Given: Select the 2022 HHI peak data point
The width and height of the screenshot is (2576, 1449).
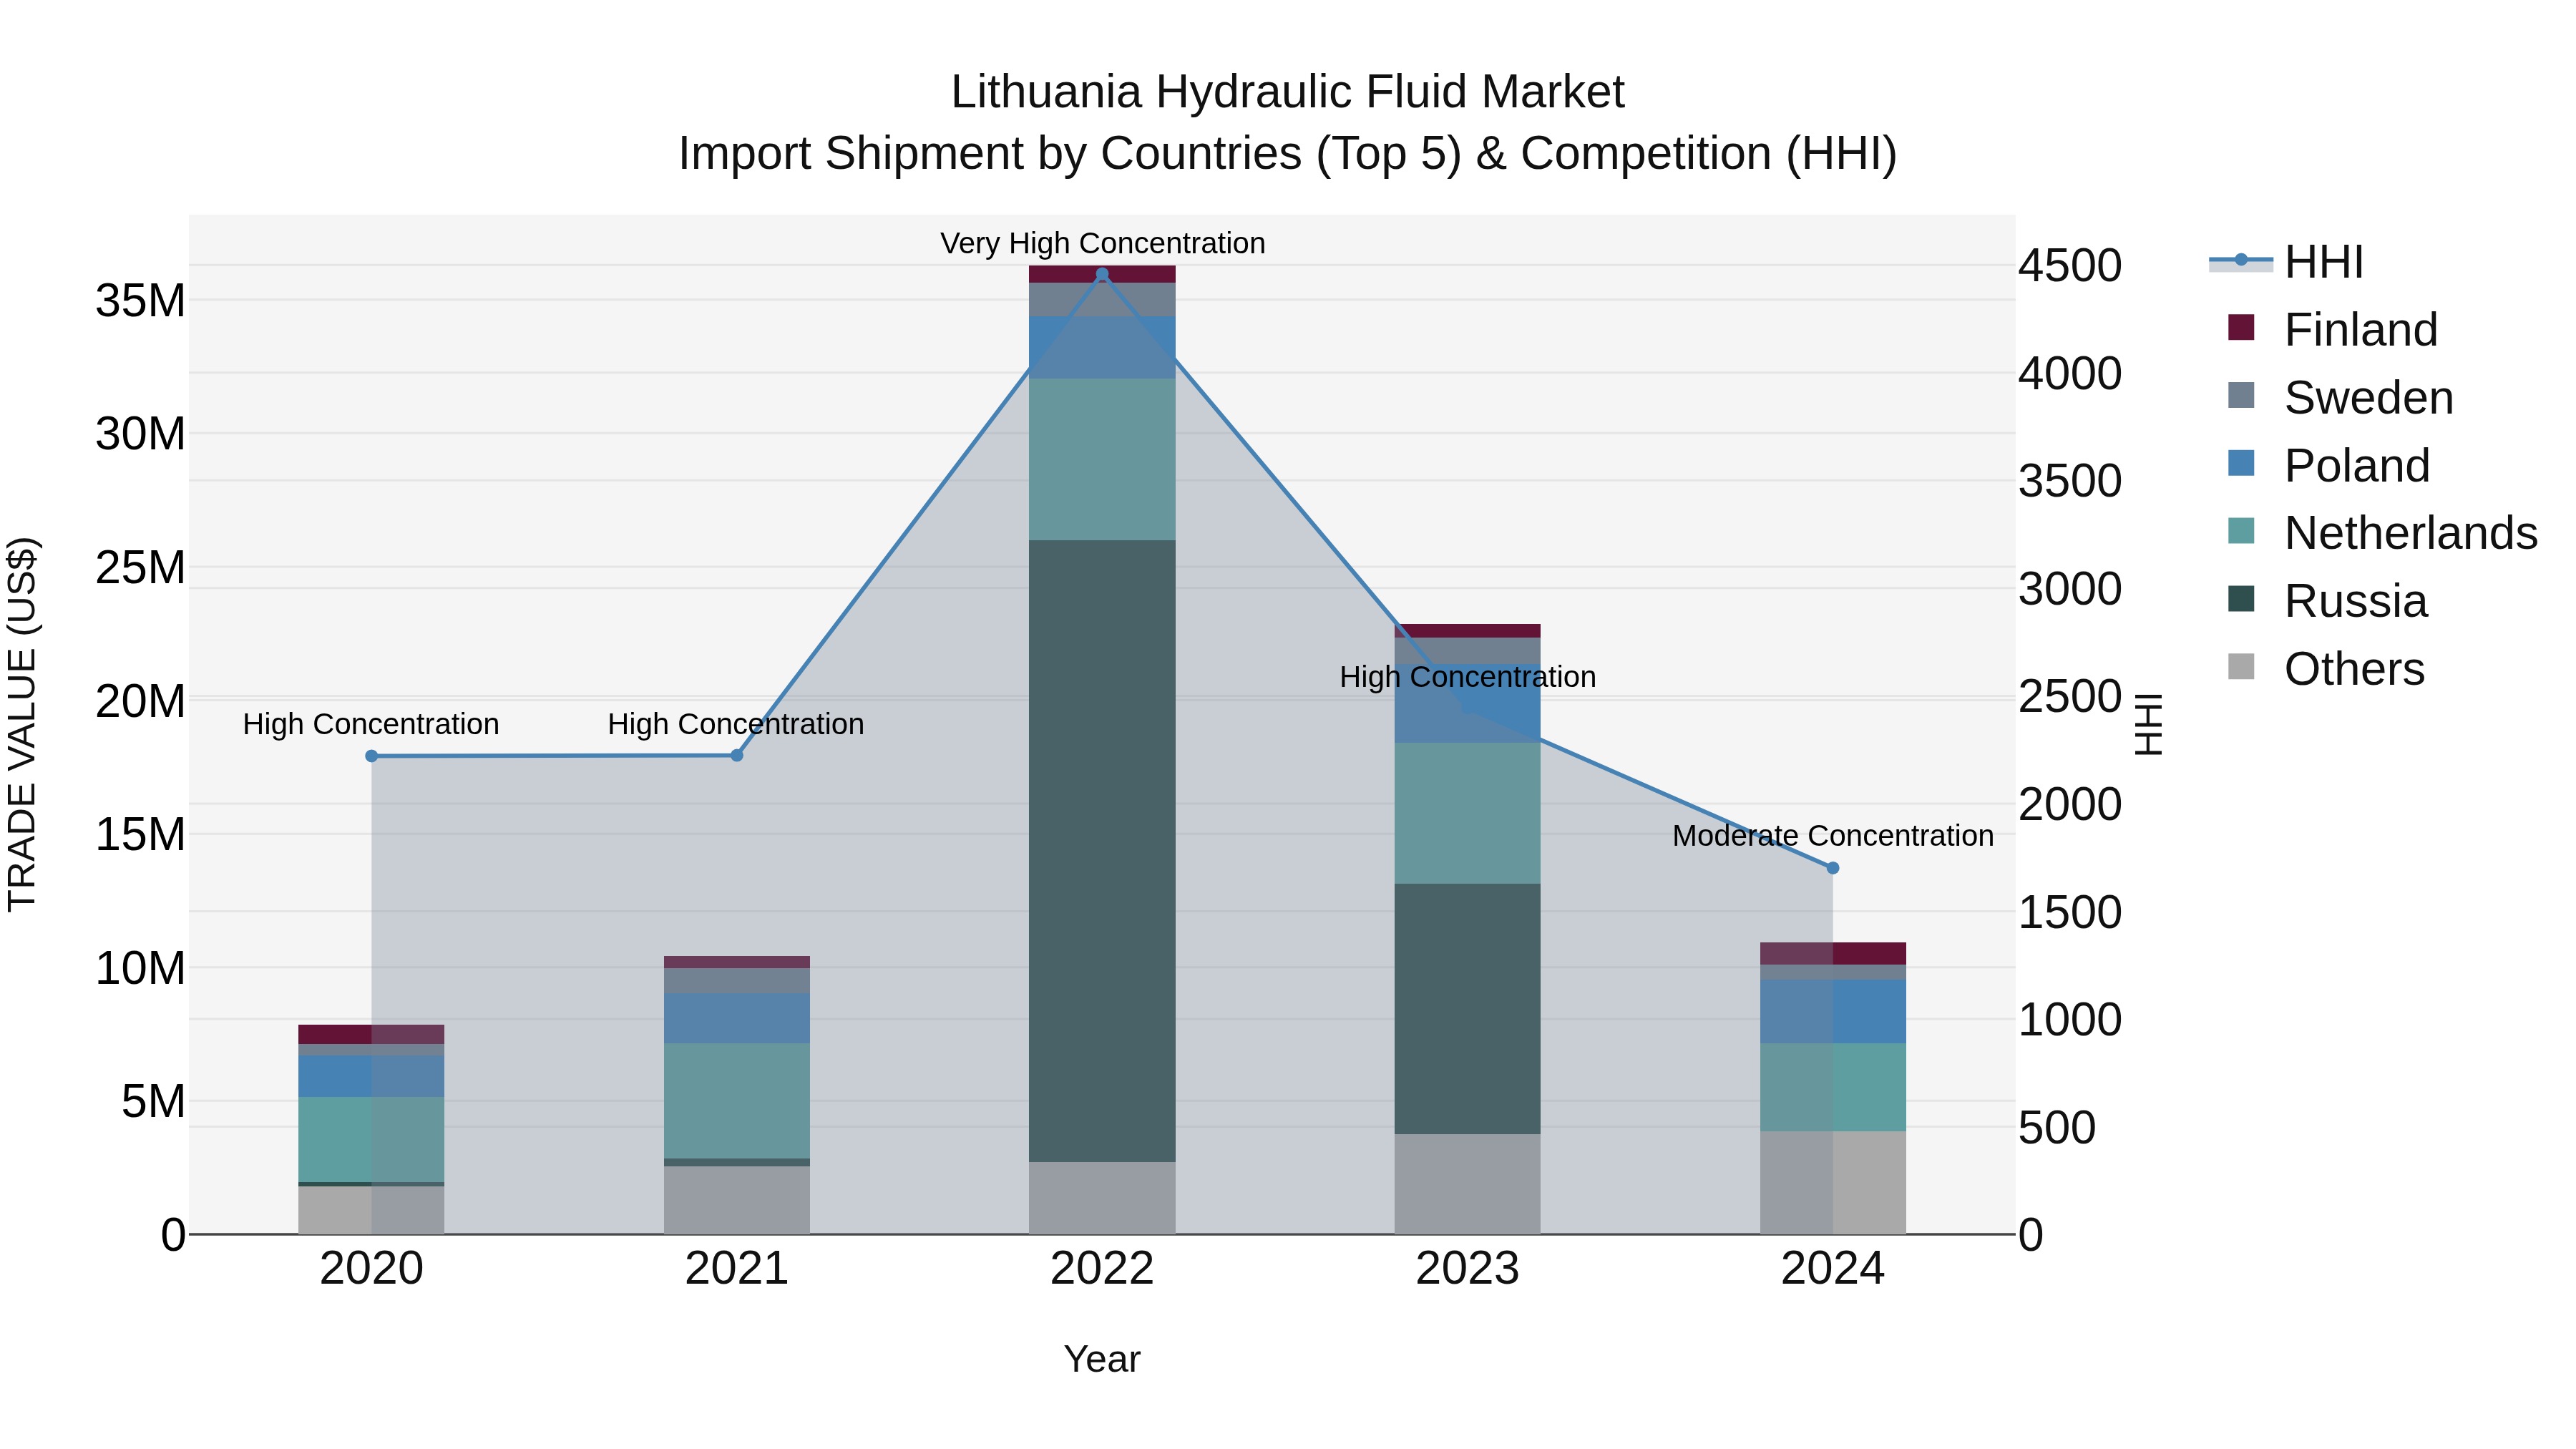Looking at the screenshot, I should pyautogui.click(x=1102, y=274).
